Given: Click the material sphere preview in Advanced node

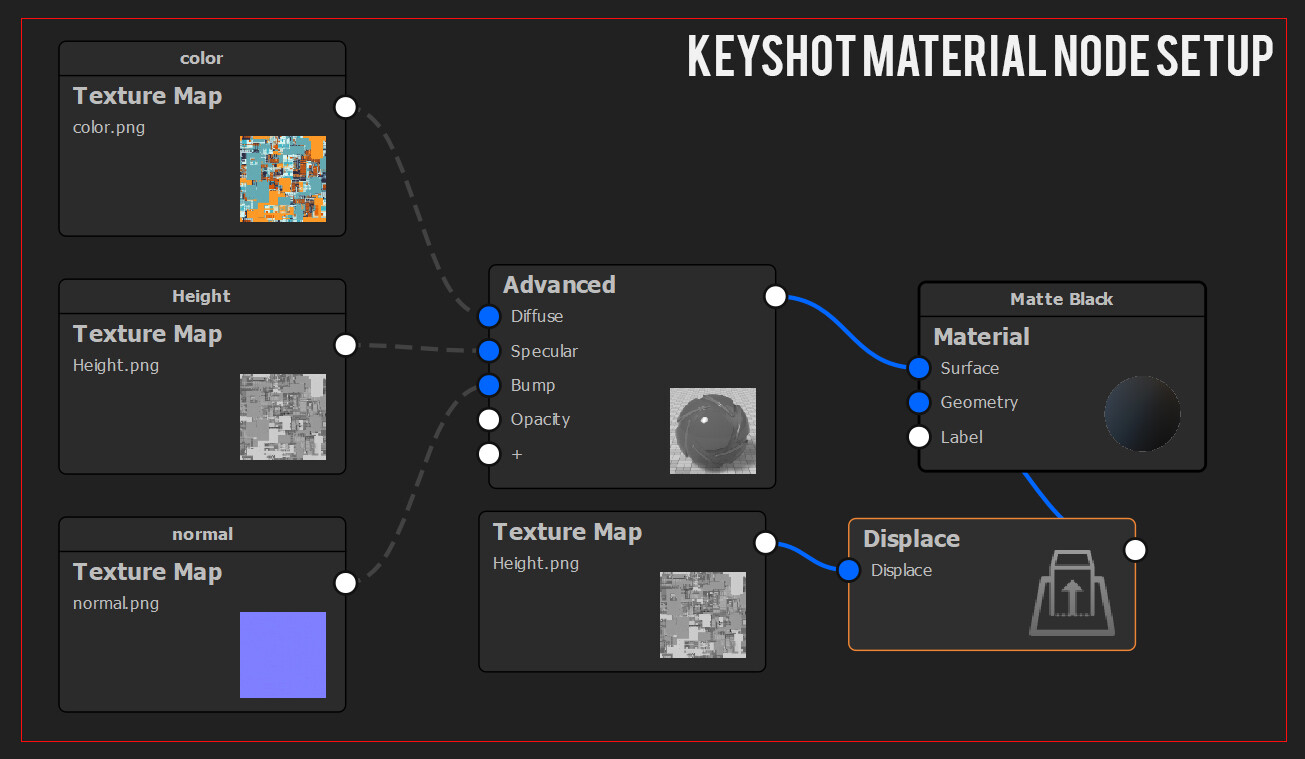Looking at the screenshot, I should (713, 432).
